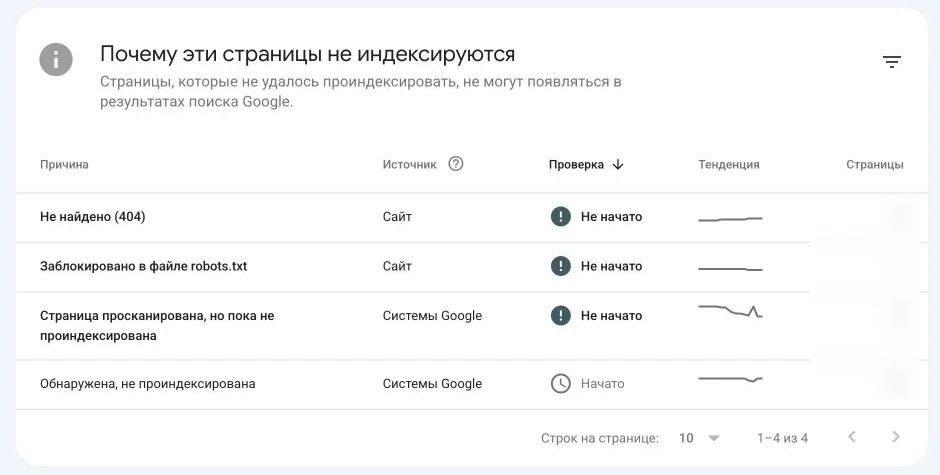
Task: Open the Не найдено (404) row
Action: click(472, 217)
